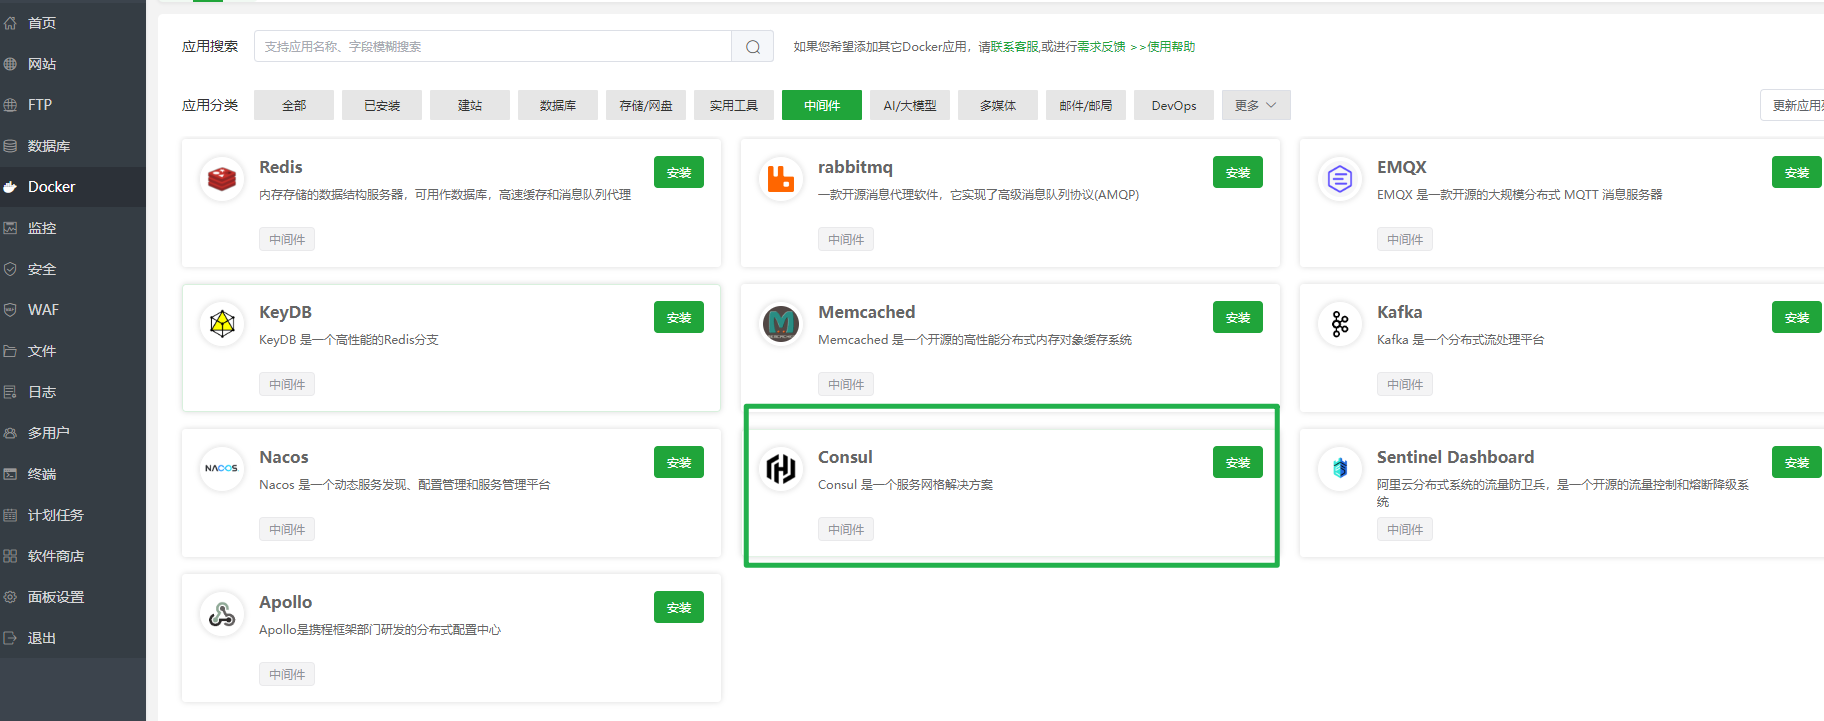Screen dimensions: 1824x721
Task: Click the Apollo app icon
Action: pyautogui.click(x=222, y=614)
